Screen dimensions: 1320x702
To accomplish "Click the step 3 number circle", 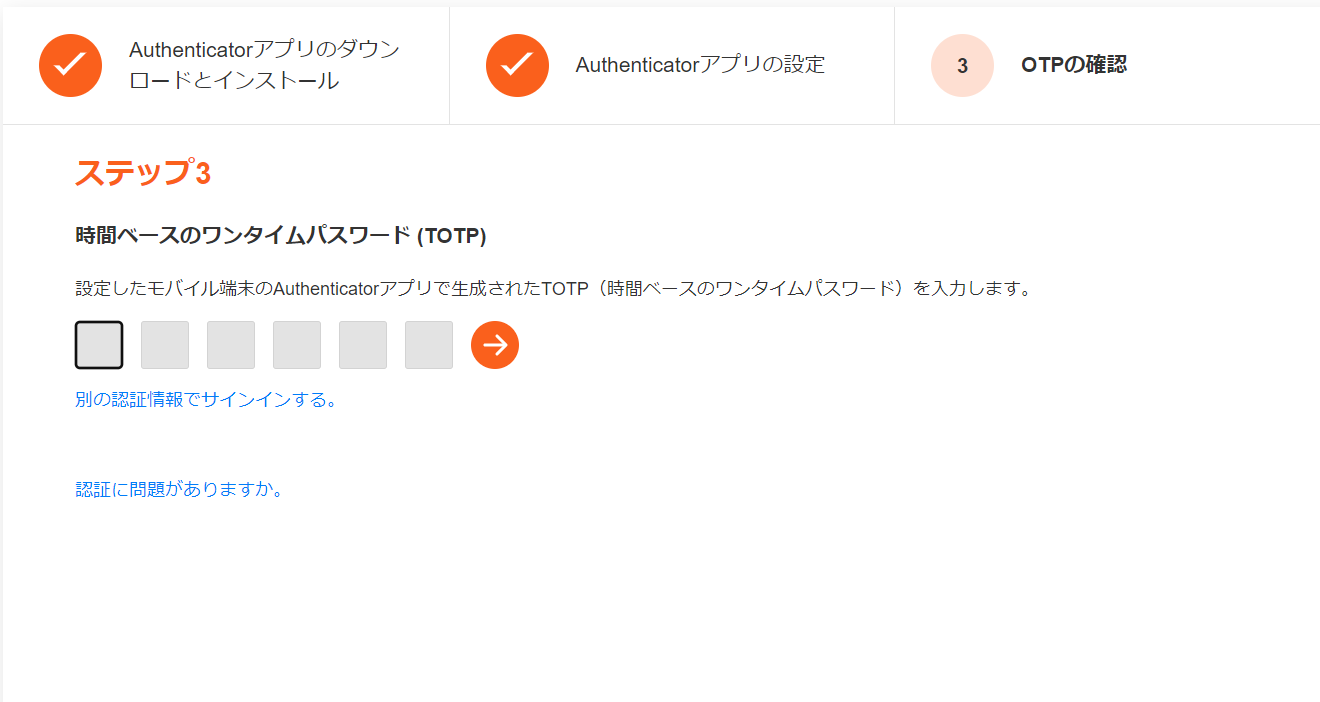I will pyautogui.click(x=962, y=65).
